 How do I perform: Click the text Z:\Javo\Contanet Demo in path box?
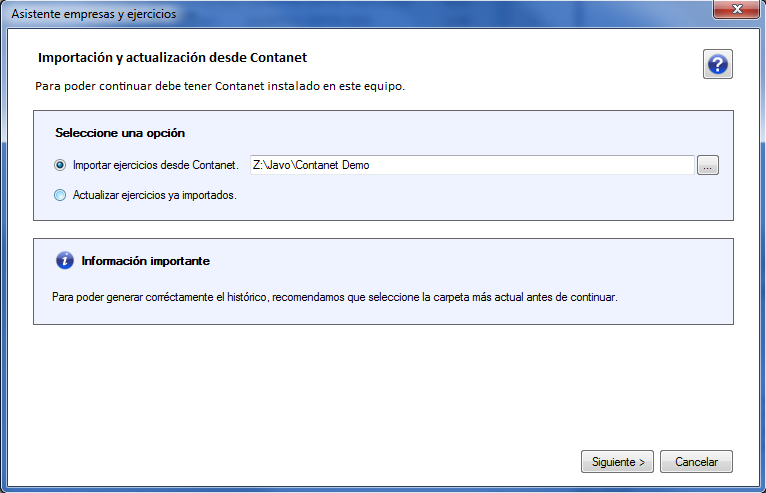(311, 165)
